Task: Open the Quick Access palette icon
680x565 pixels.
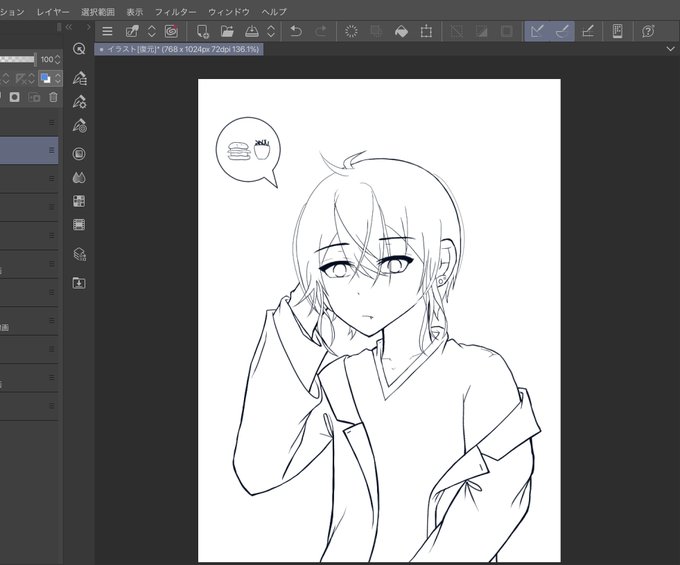Action: 79,49
